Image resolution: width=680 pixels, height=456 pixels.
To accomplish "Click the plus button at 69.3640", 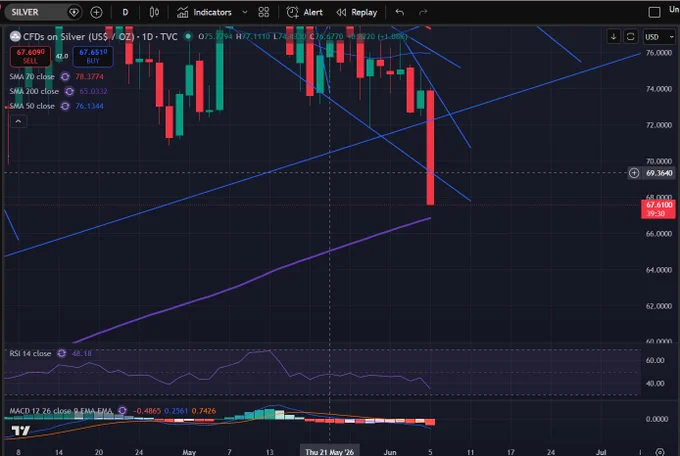I will coord(634,173).
